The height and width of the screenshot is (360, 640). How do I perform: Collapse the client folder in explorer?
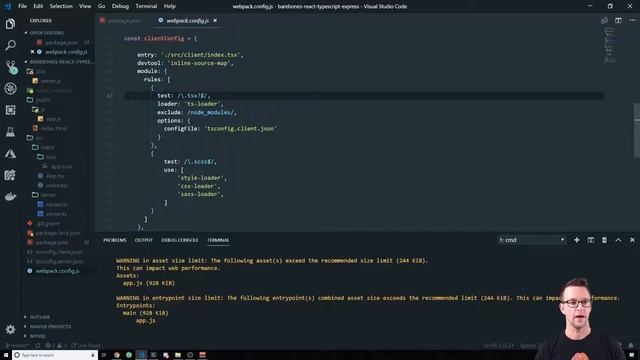point(47,147)
